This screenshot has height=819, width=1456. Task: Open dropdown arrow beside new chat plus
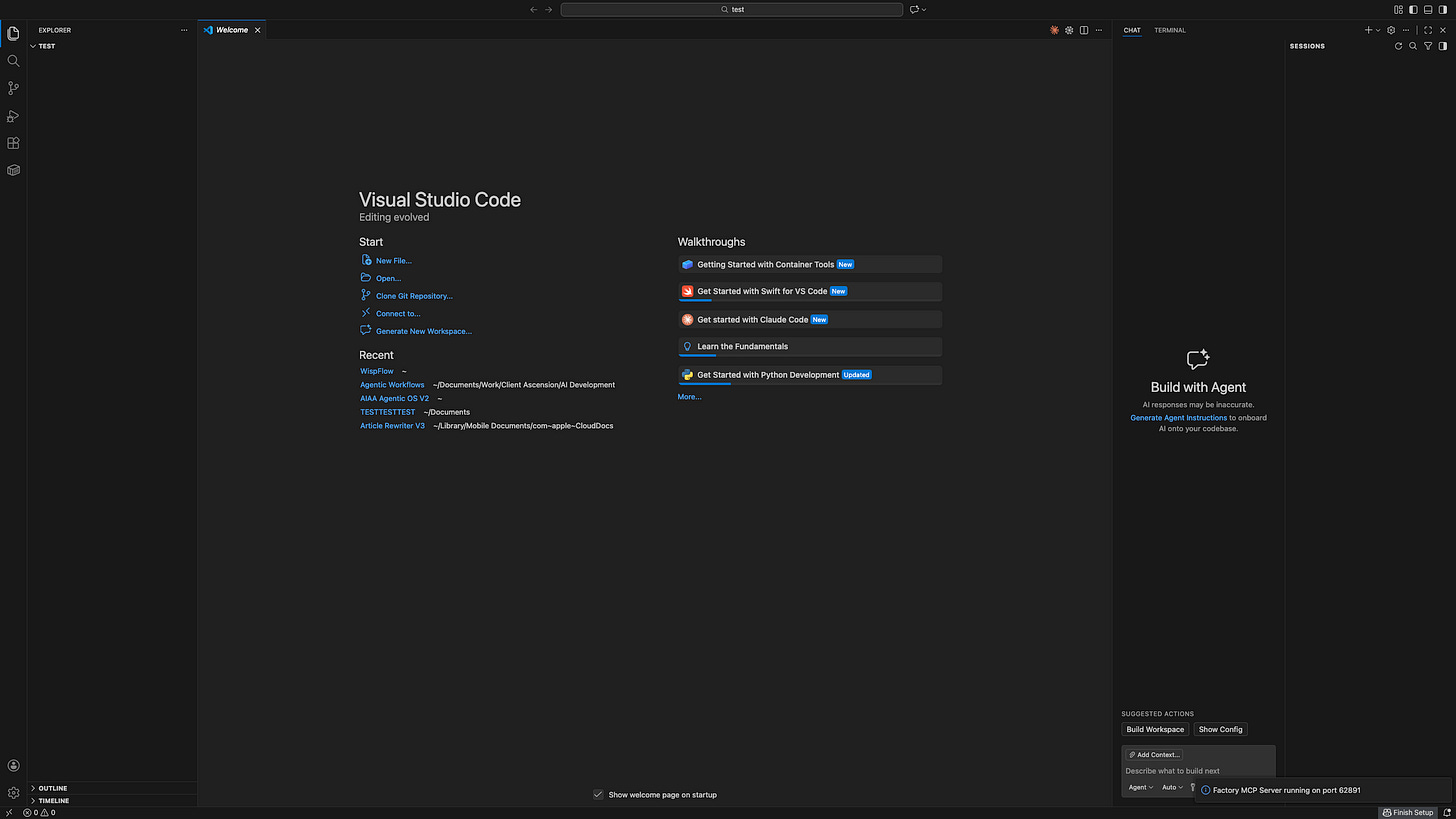(1378, 30)
